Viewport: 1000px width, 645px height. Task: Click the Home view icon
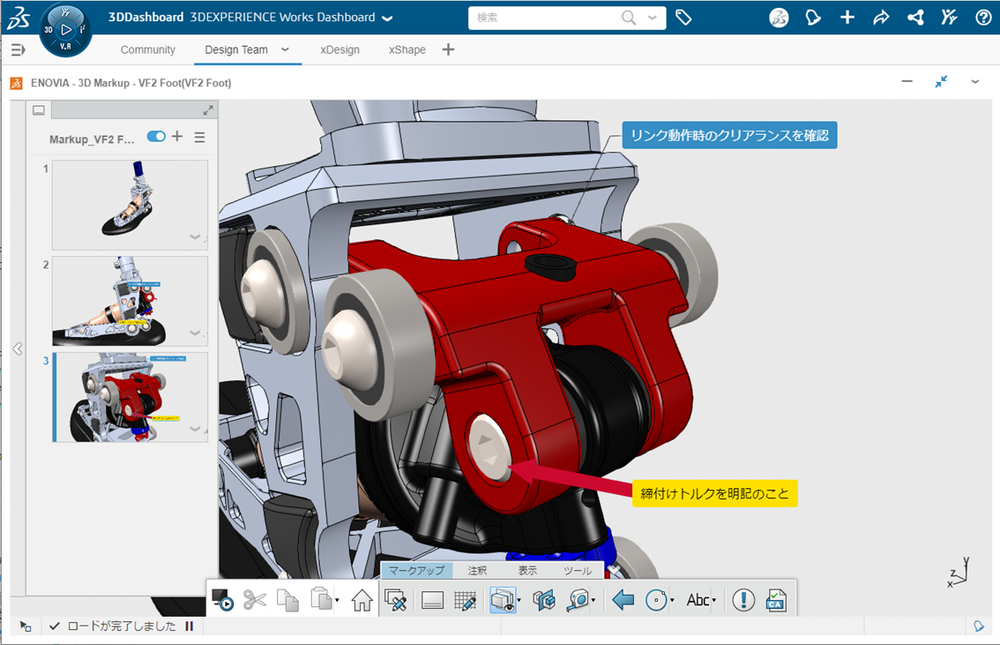362,600
